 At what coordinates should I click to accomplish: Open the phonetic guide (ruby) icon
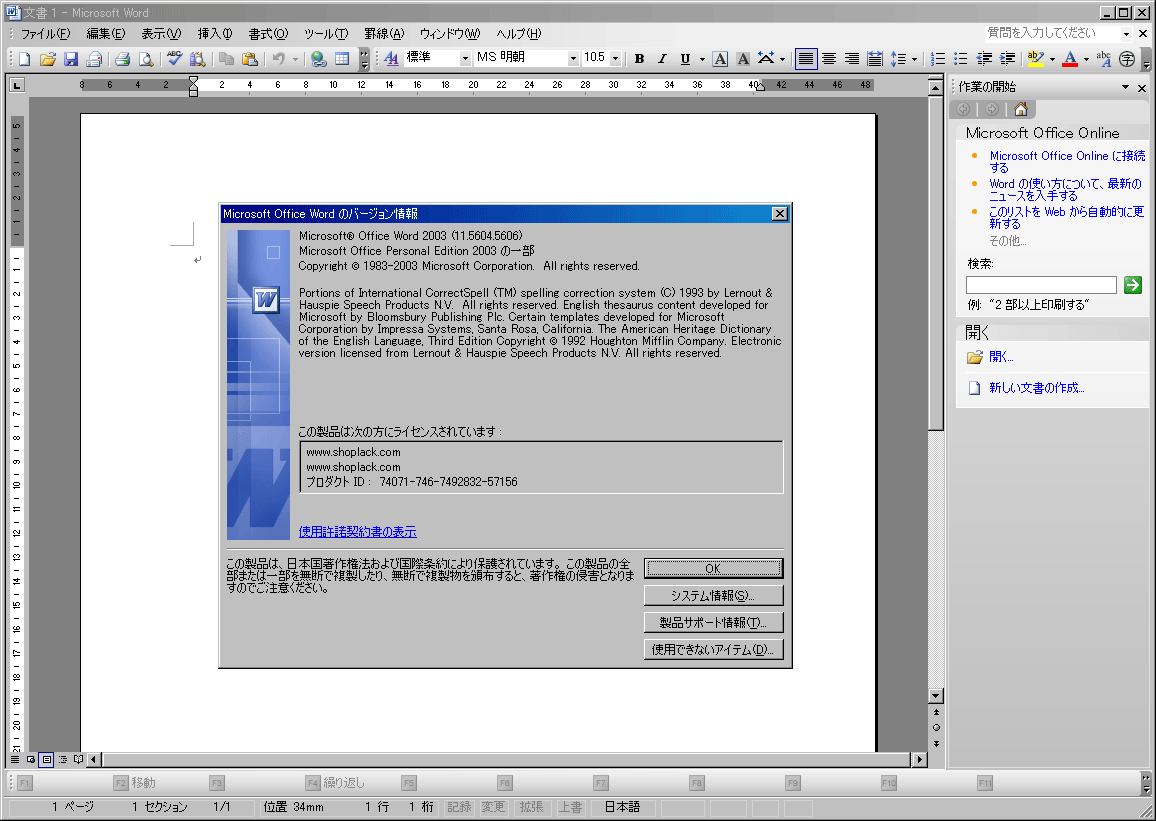pyautogui.click(x=1104, y=59)
